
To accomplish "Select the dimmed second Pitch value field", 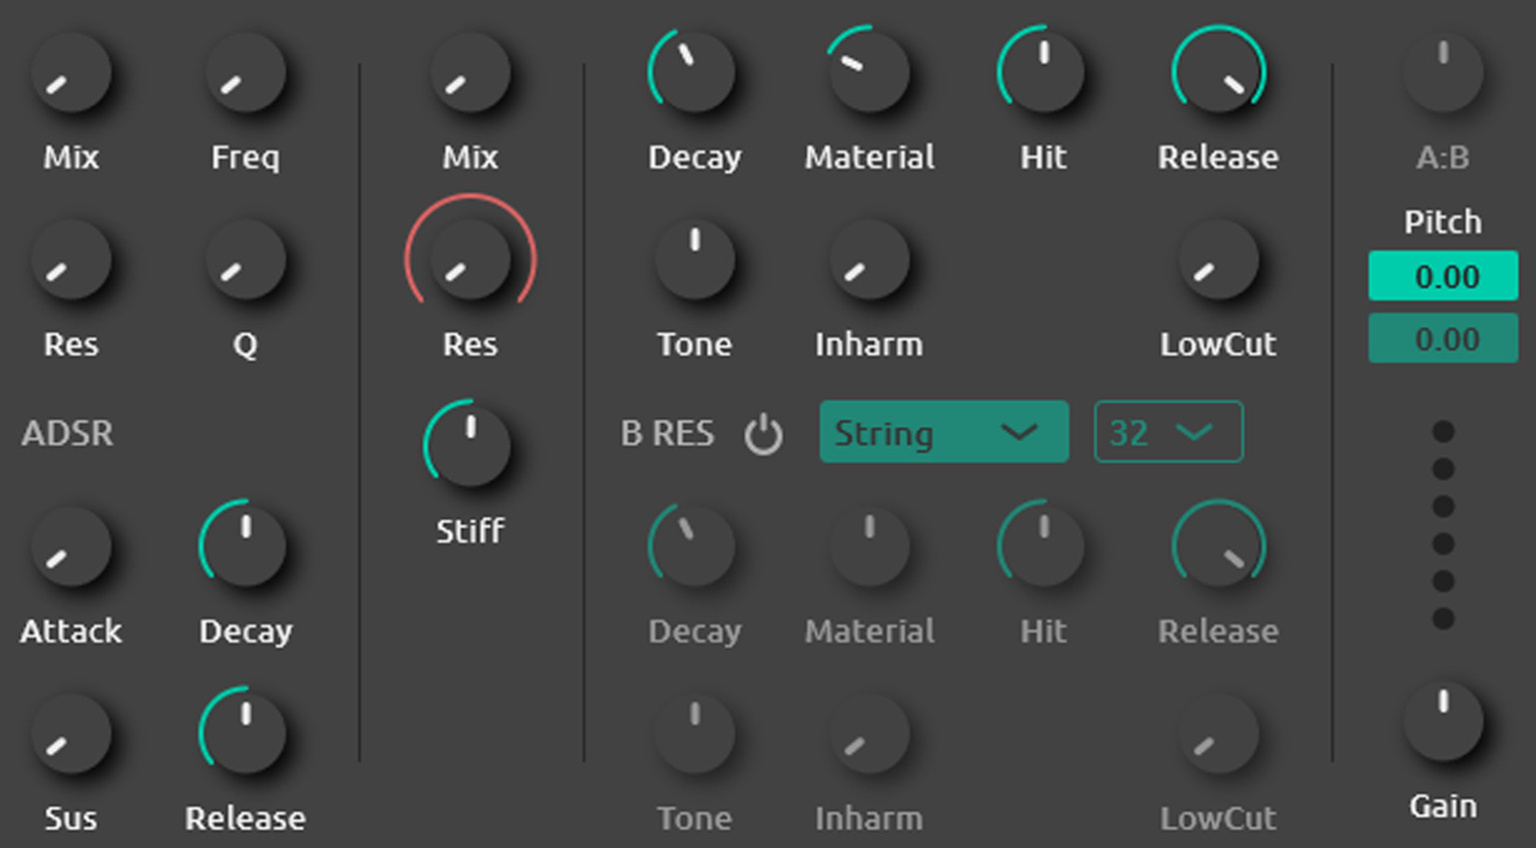I will (x=1442, y=339).
